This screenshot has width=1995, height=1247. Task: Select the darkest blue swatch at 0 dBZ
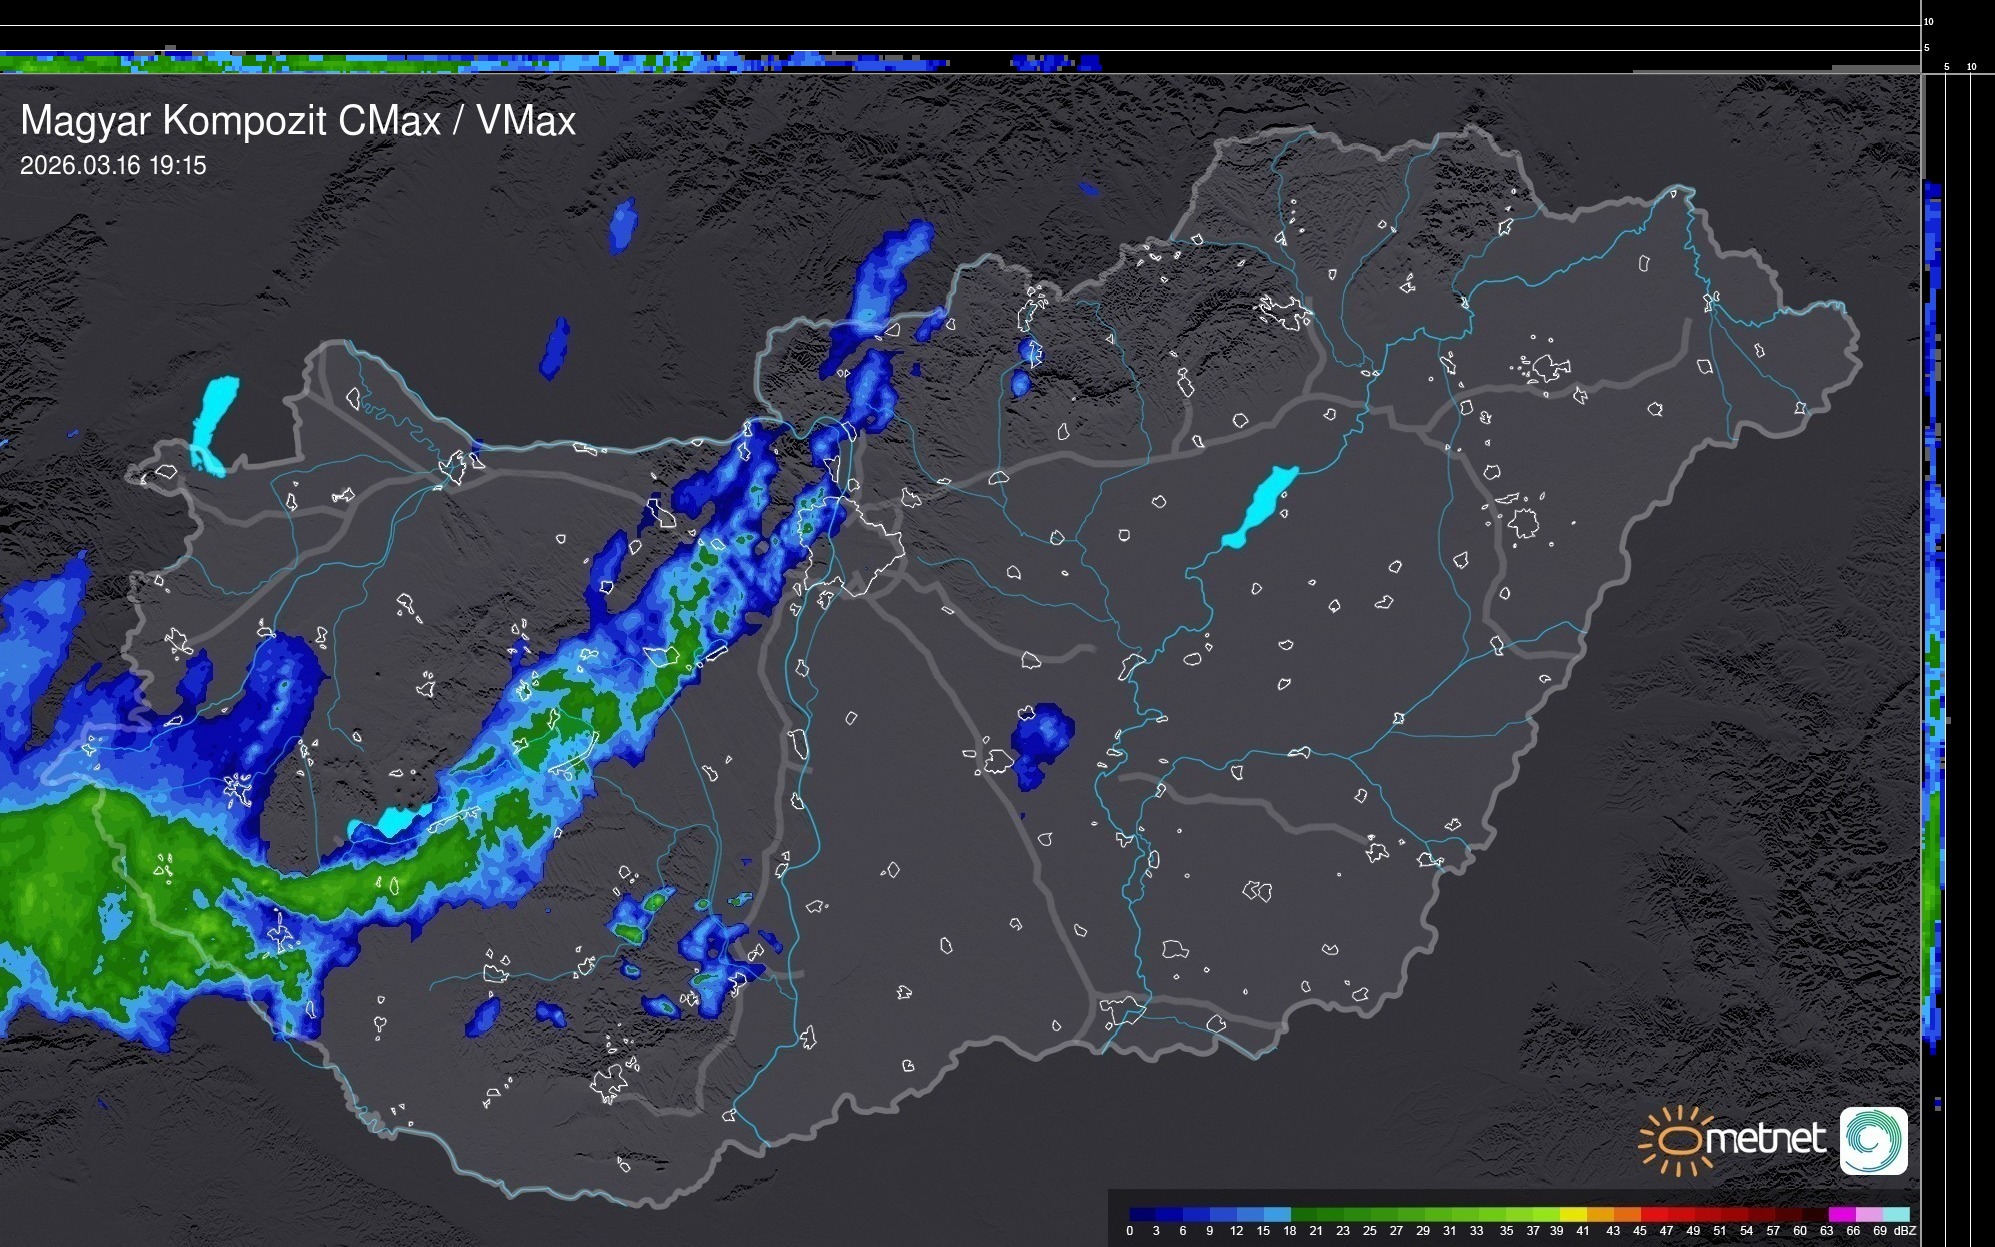pos(1142,1214)
